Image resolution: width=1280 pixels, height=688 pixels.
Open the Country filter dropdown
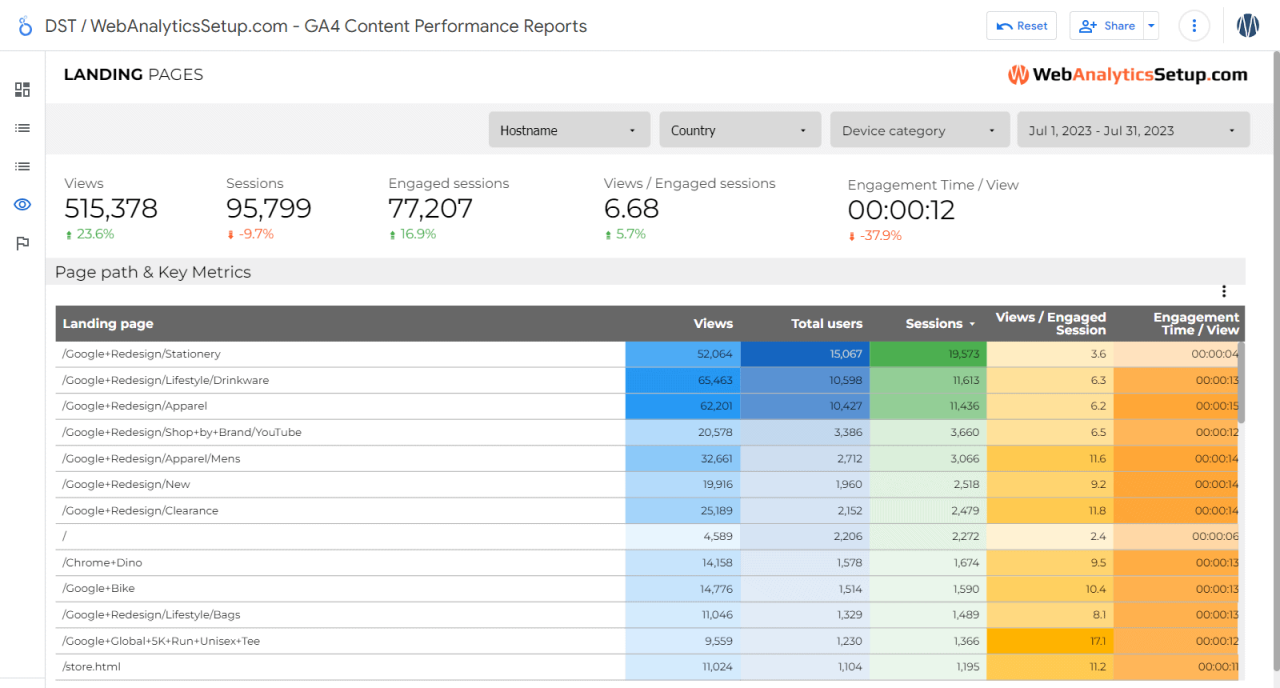click(740, 129)
